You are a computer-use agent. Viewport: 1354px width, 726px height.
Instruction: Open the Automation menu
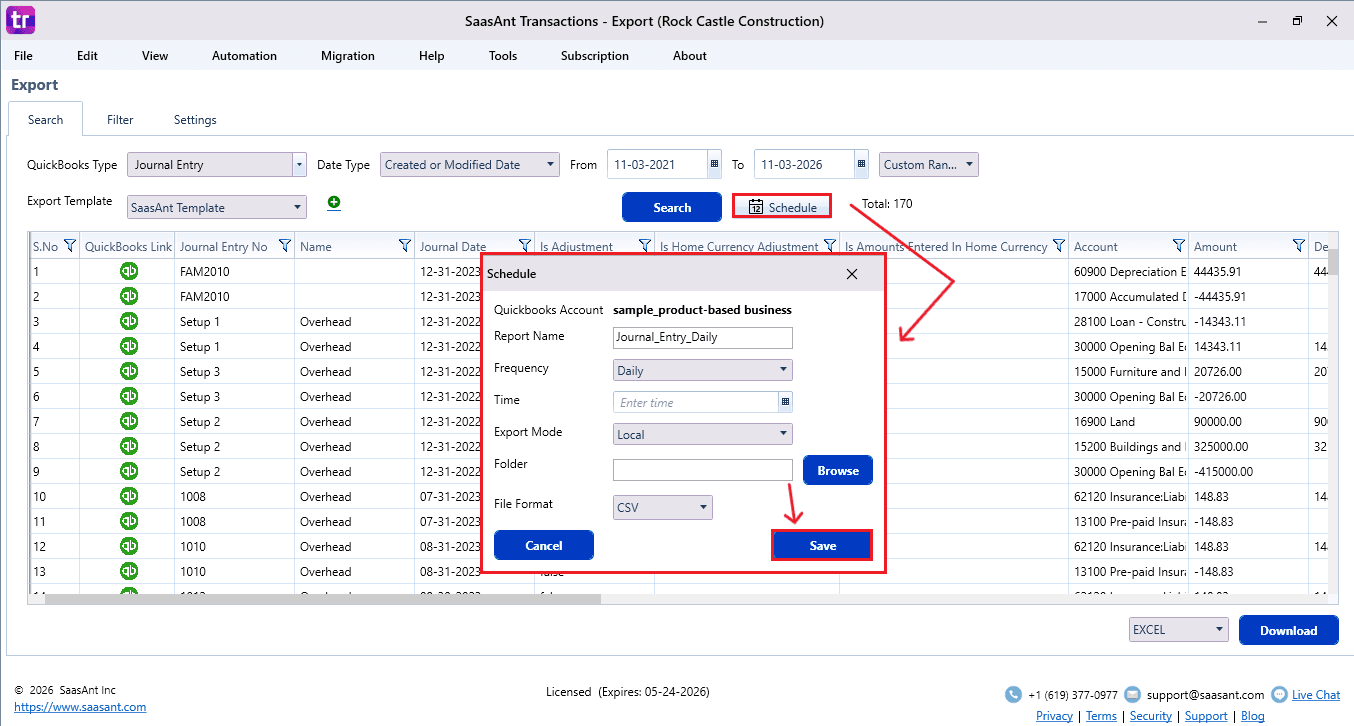tap(244, 56)
